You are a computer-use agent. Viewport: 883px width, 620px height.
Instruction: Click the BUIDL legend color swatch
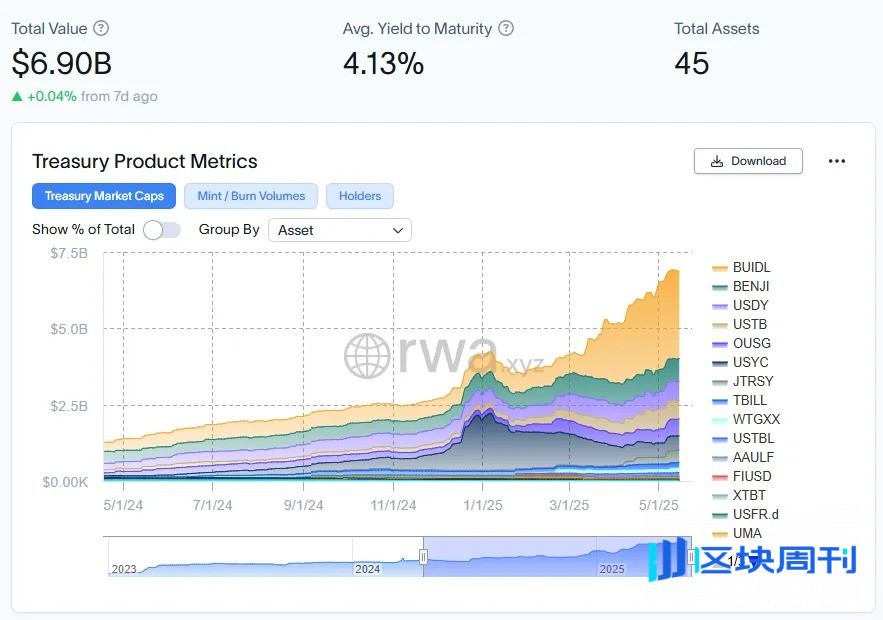point(720,268)
